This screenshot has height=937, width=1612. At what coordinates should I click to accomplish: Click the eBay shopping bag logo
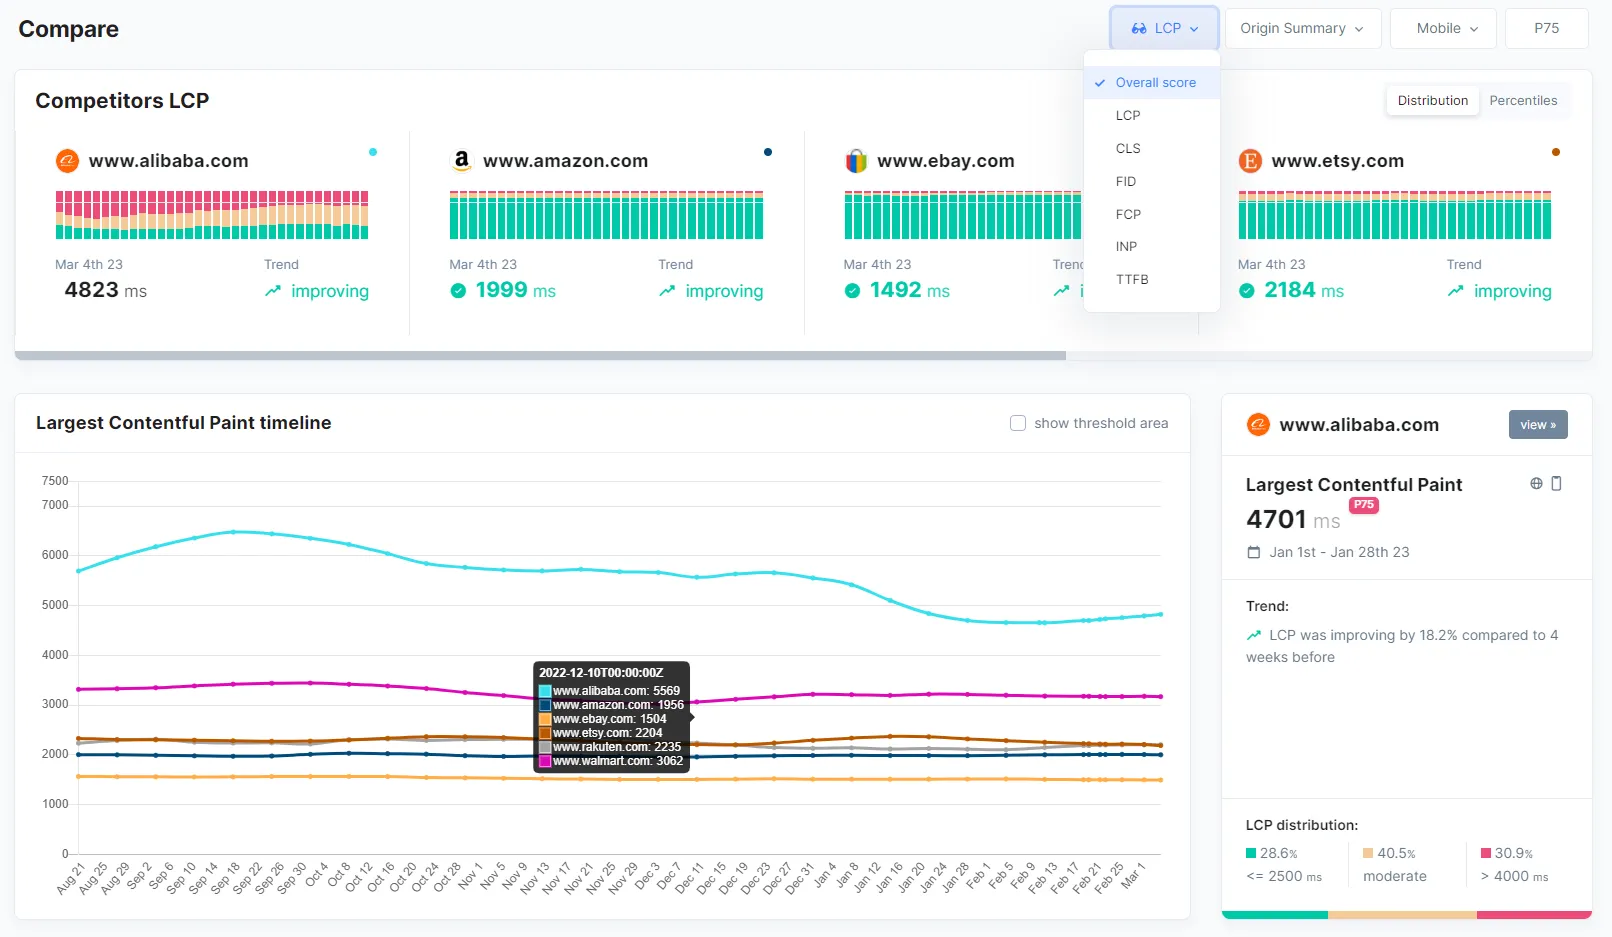click(856, 161)
